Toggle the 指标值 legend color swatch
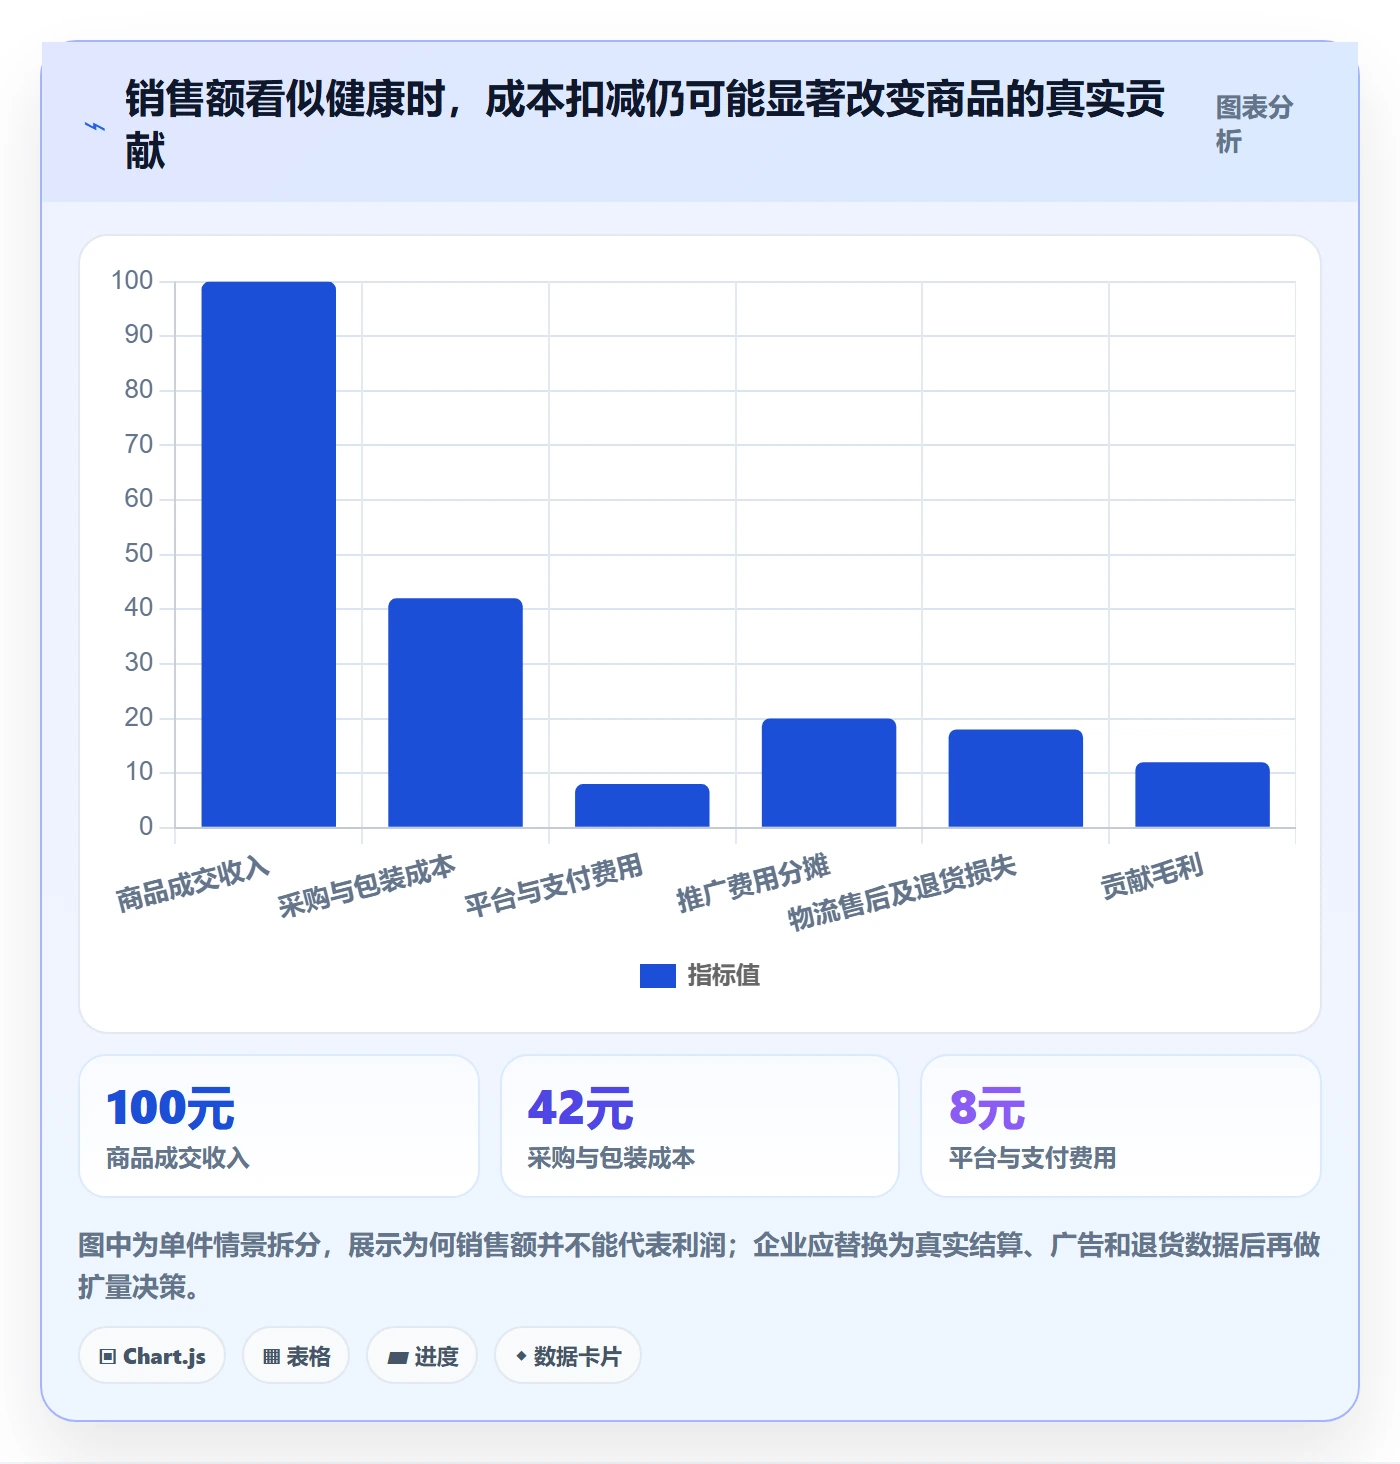This screenshot has width=1400, height=1464. point(658,976)
